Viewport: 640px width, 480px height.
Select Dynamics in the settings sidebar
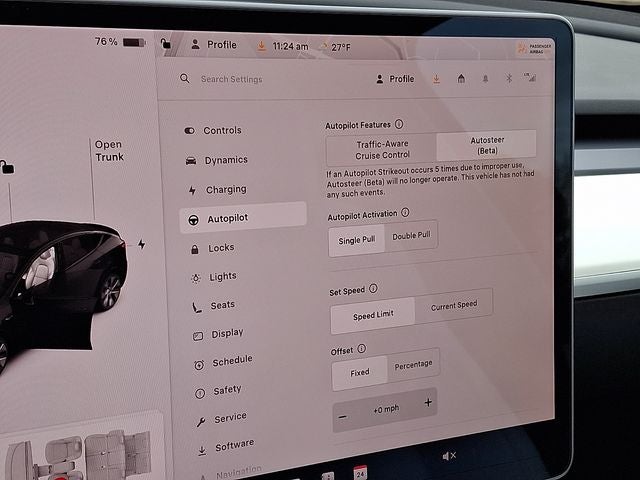225,160
